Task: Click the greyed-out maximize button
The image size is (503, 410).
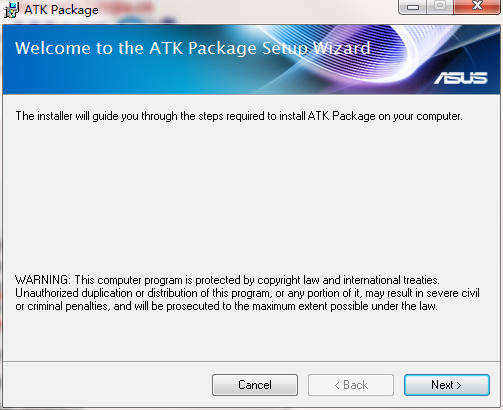Action: click(x=440, y=6)
